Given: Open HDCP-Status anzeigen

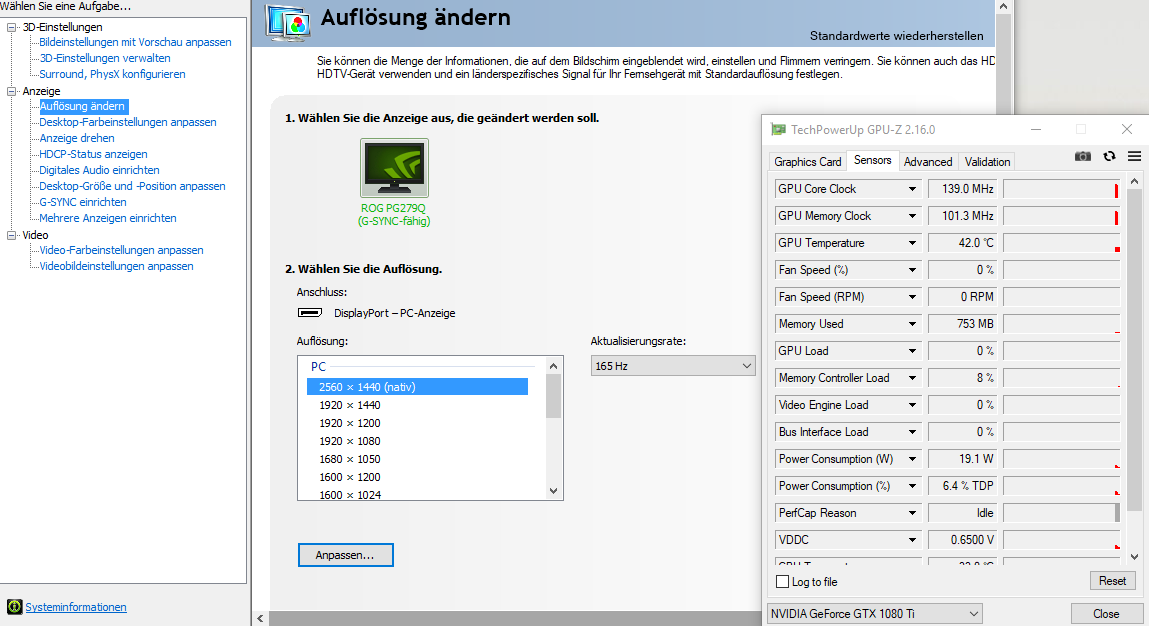Looking at the screenshot, I should (x=93, y=155).
